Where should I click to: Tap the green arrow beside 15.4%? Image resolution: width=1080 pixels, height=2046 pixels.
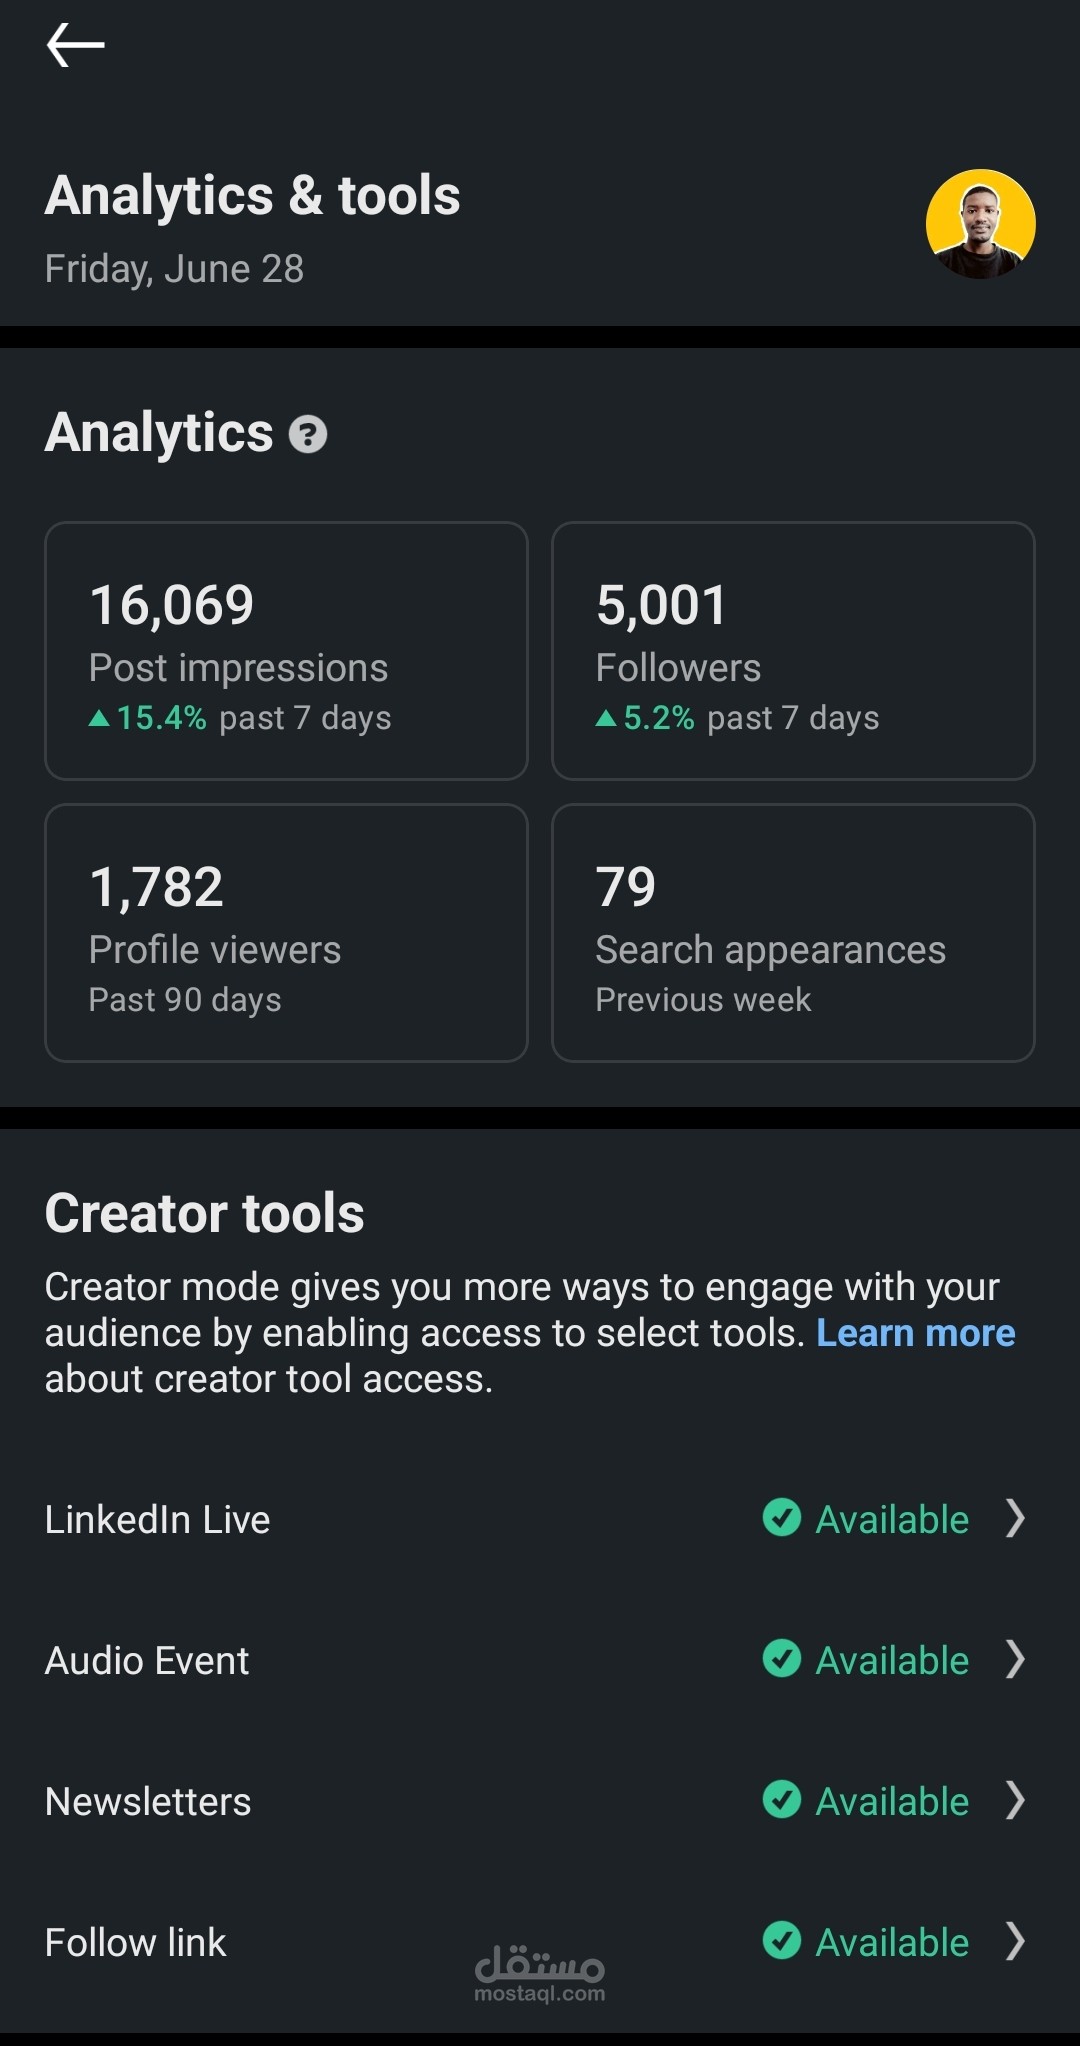pyautogui.click(x=99, y=718)
